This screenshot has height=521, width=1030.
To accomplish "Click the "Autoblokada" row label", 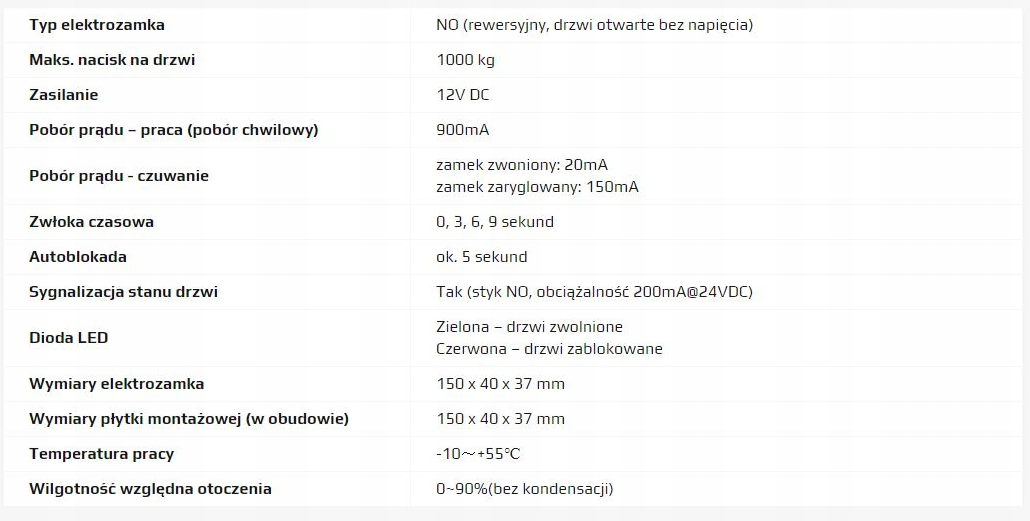I will (x=78, y=257).
